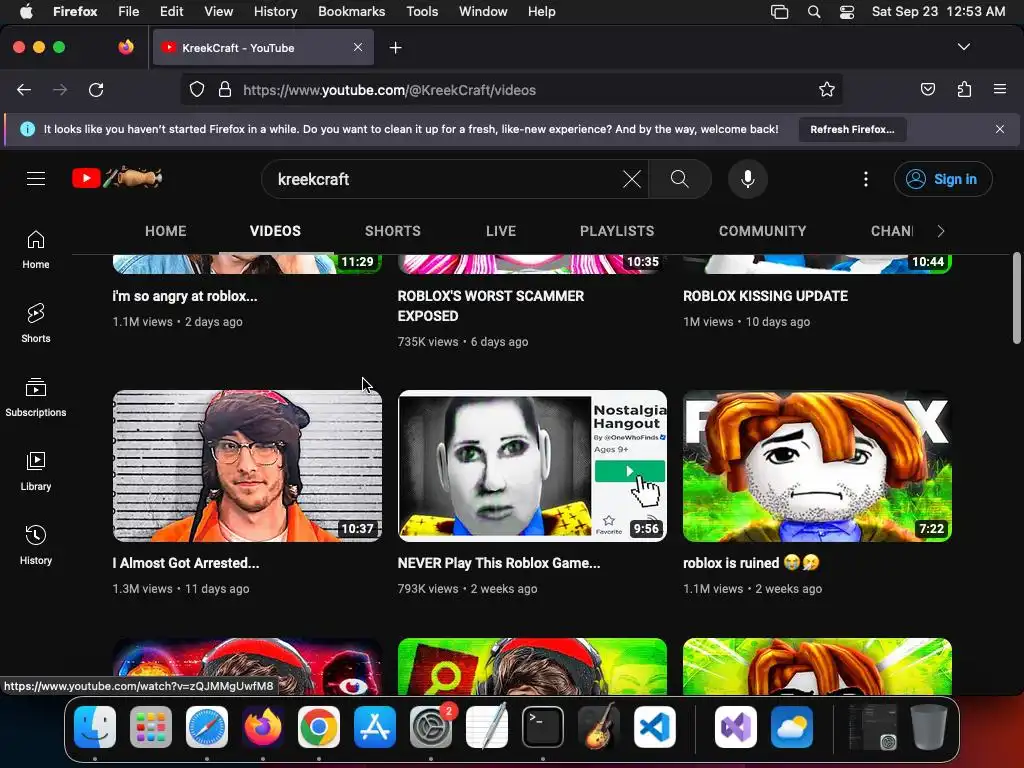This screenshot has height=768, width=1024.
Task: Dismiss the Firefox refresh notification bar
Action: coord(1000,129)
